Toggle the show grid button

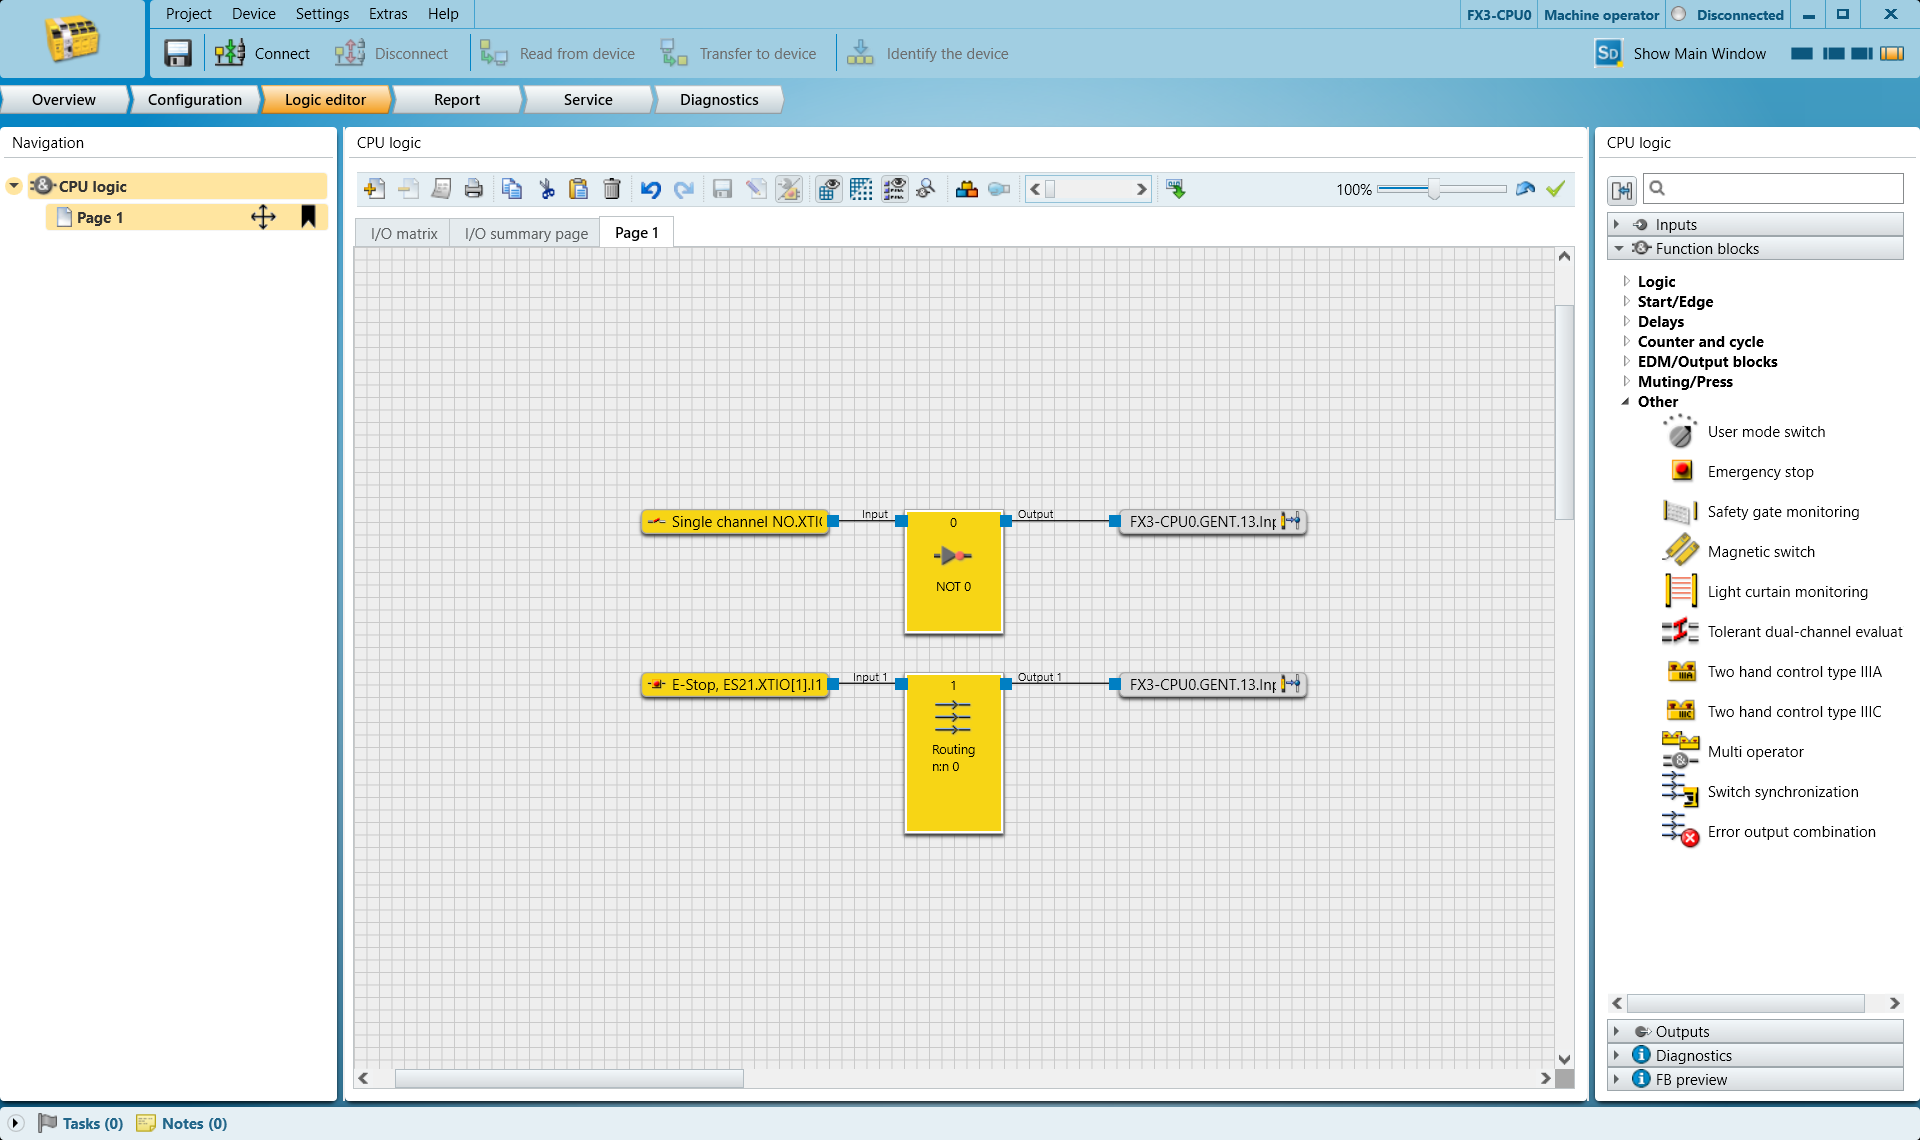(x=861, y=189)
